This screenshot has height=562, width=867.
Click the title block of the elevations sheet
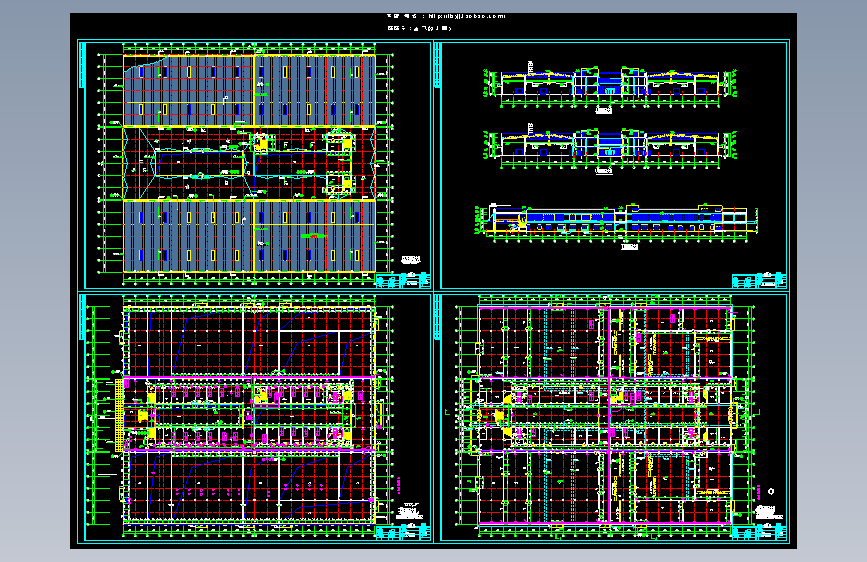[759, 280]
